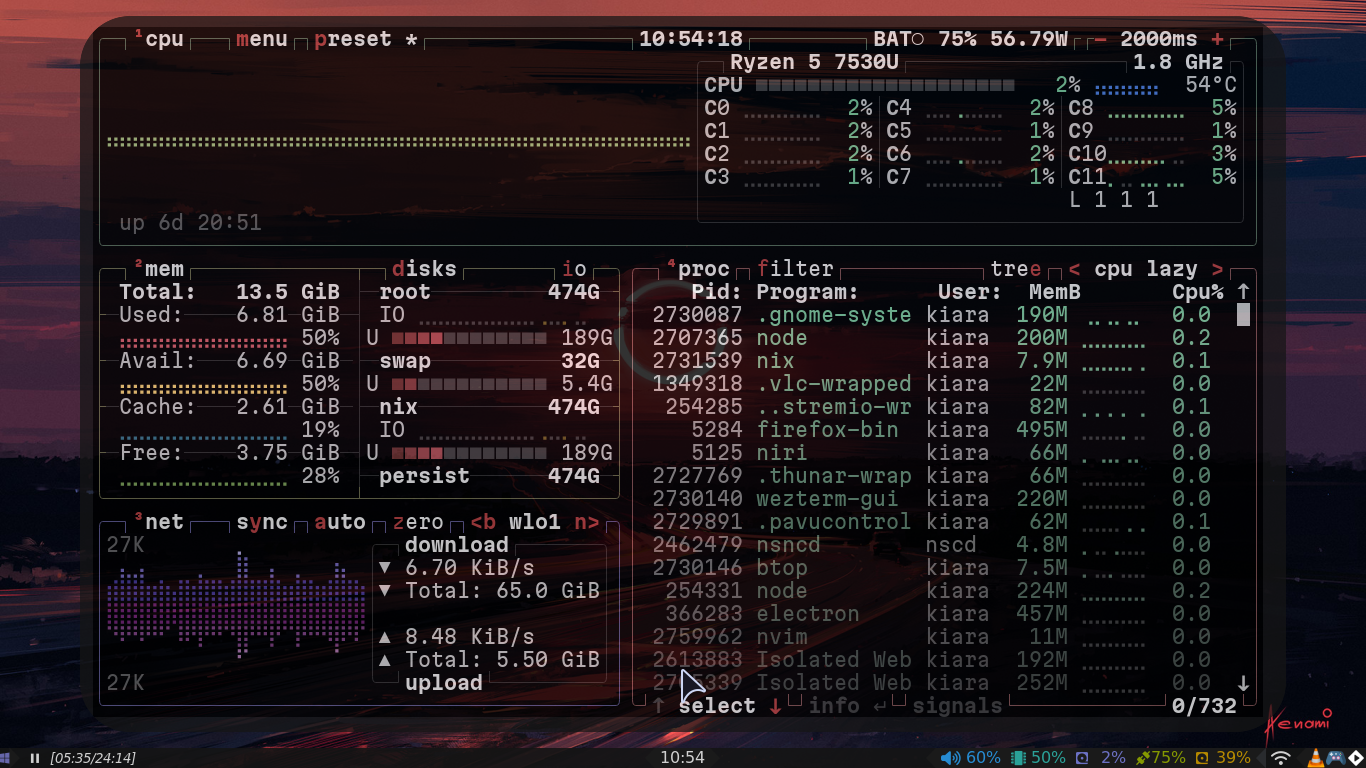This screenshot has width=1366, height=768.
Task: Toggle the disks view in mem box
Action: click(x=424, y=269)
